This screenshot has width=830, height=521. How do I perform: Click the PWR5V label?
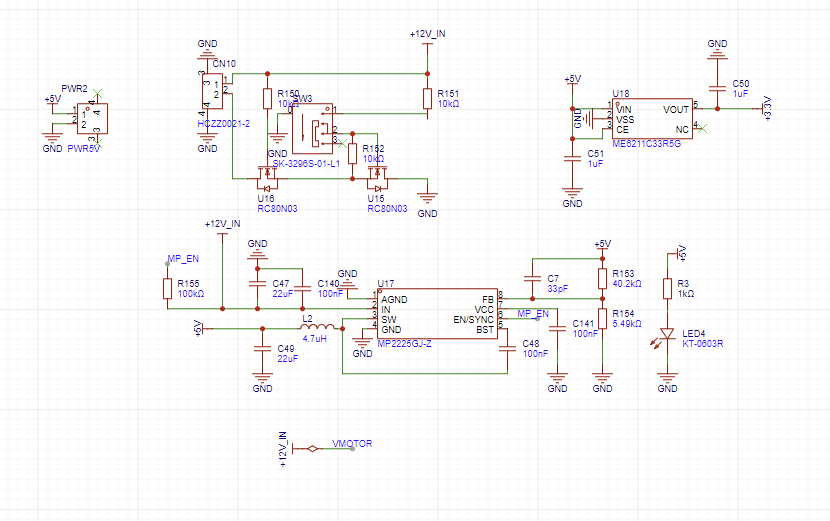[x=84, y=149]
